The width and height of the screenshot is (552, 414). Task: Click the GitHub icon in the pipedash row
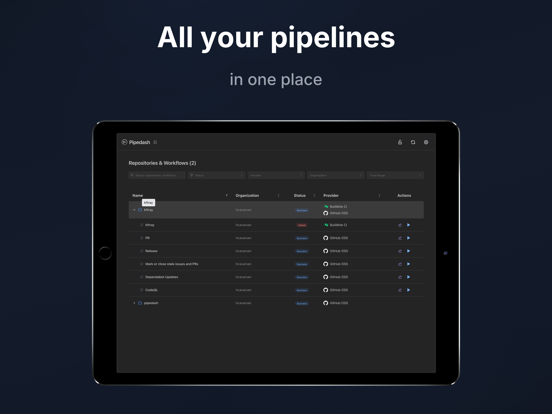tap(326, 303)
